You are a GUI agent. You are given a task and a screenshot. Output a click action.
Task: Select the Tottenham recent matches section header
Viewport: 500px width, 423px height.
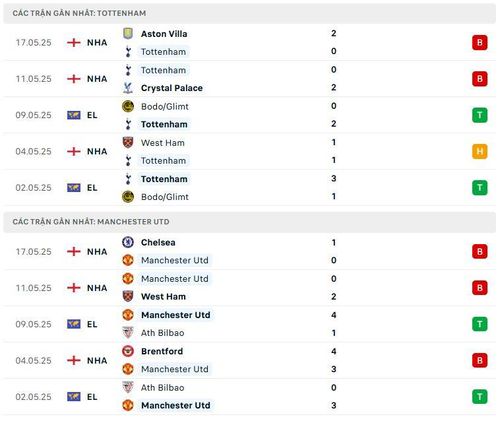click(249, 13)
